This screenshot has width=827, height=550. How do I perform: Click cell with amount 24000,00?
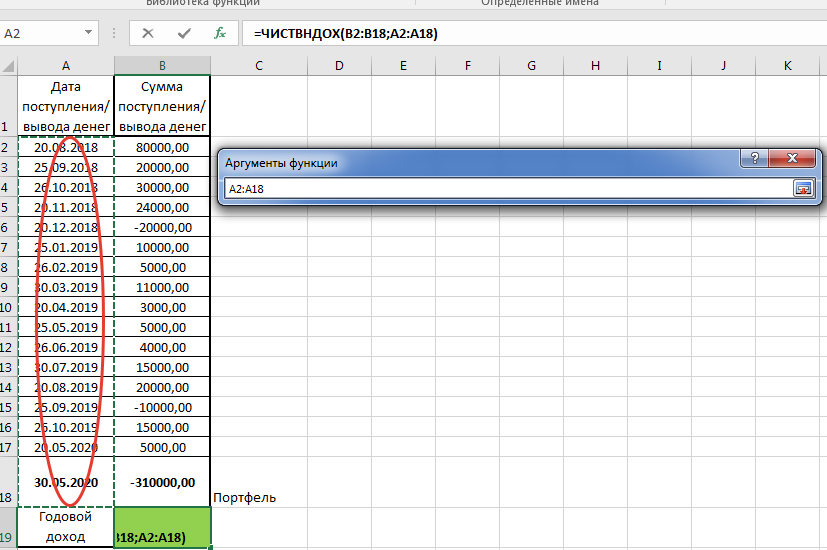(162, 207)
